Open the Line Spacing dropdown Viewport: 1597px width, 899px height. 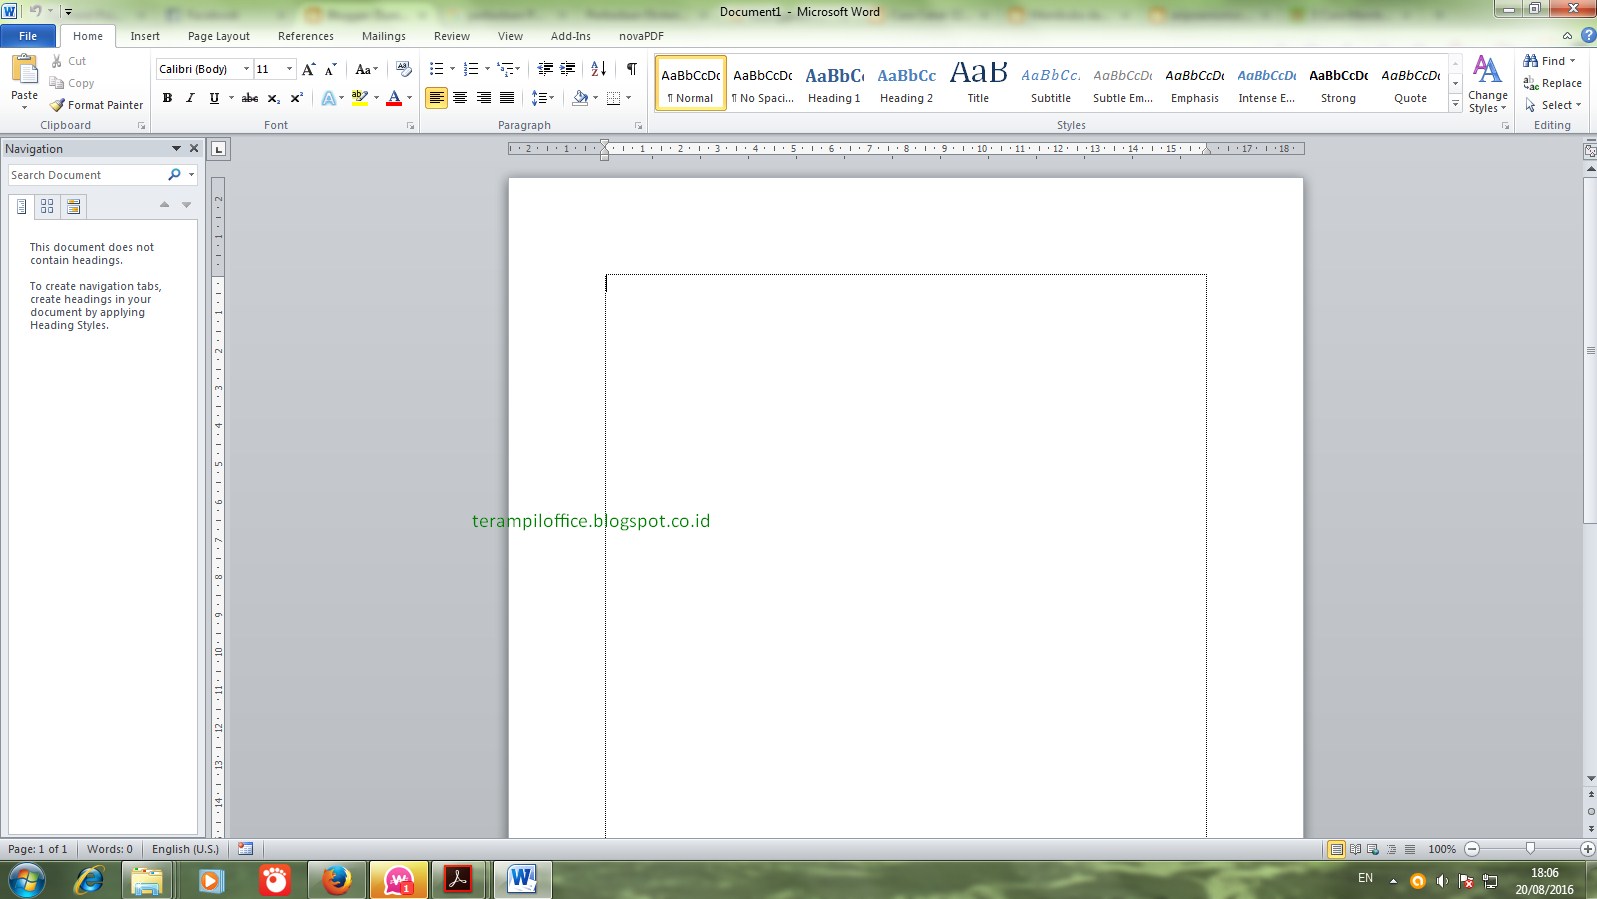pyautogui.click(x=543, y=98)
